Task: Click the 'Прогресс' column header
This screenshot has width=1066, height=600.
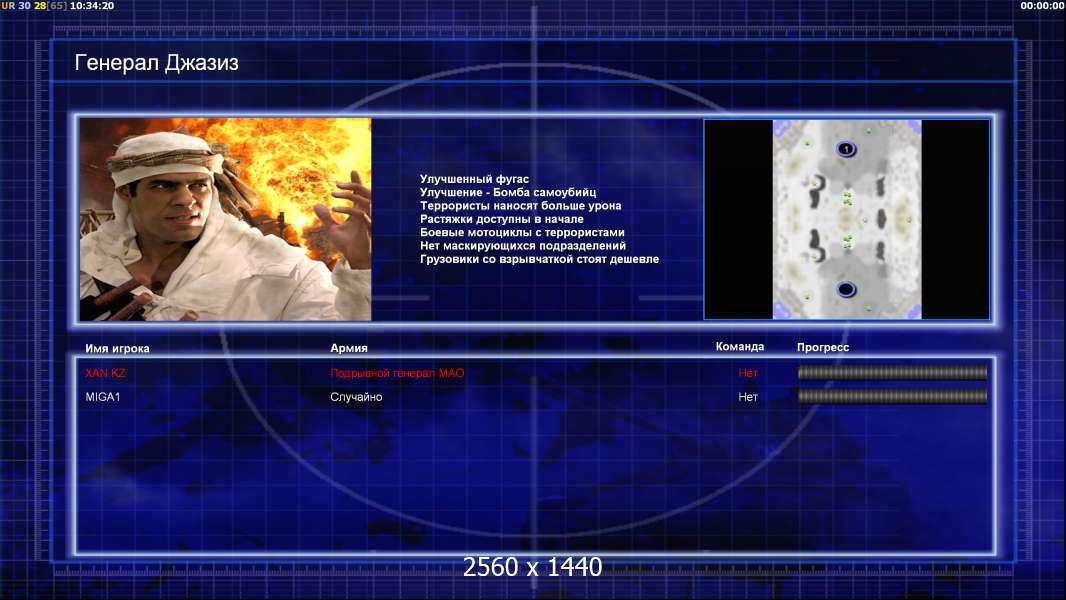Action: (823, 347)
